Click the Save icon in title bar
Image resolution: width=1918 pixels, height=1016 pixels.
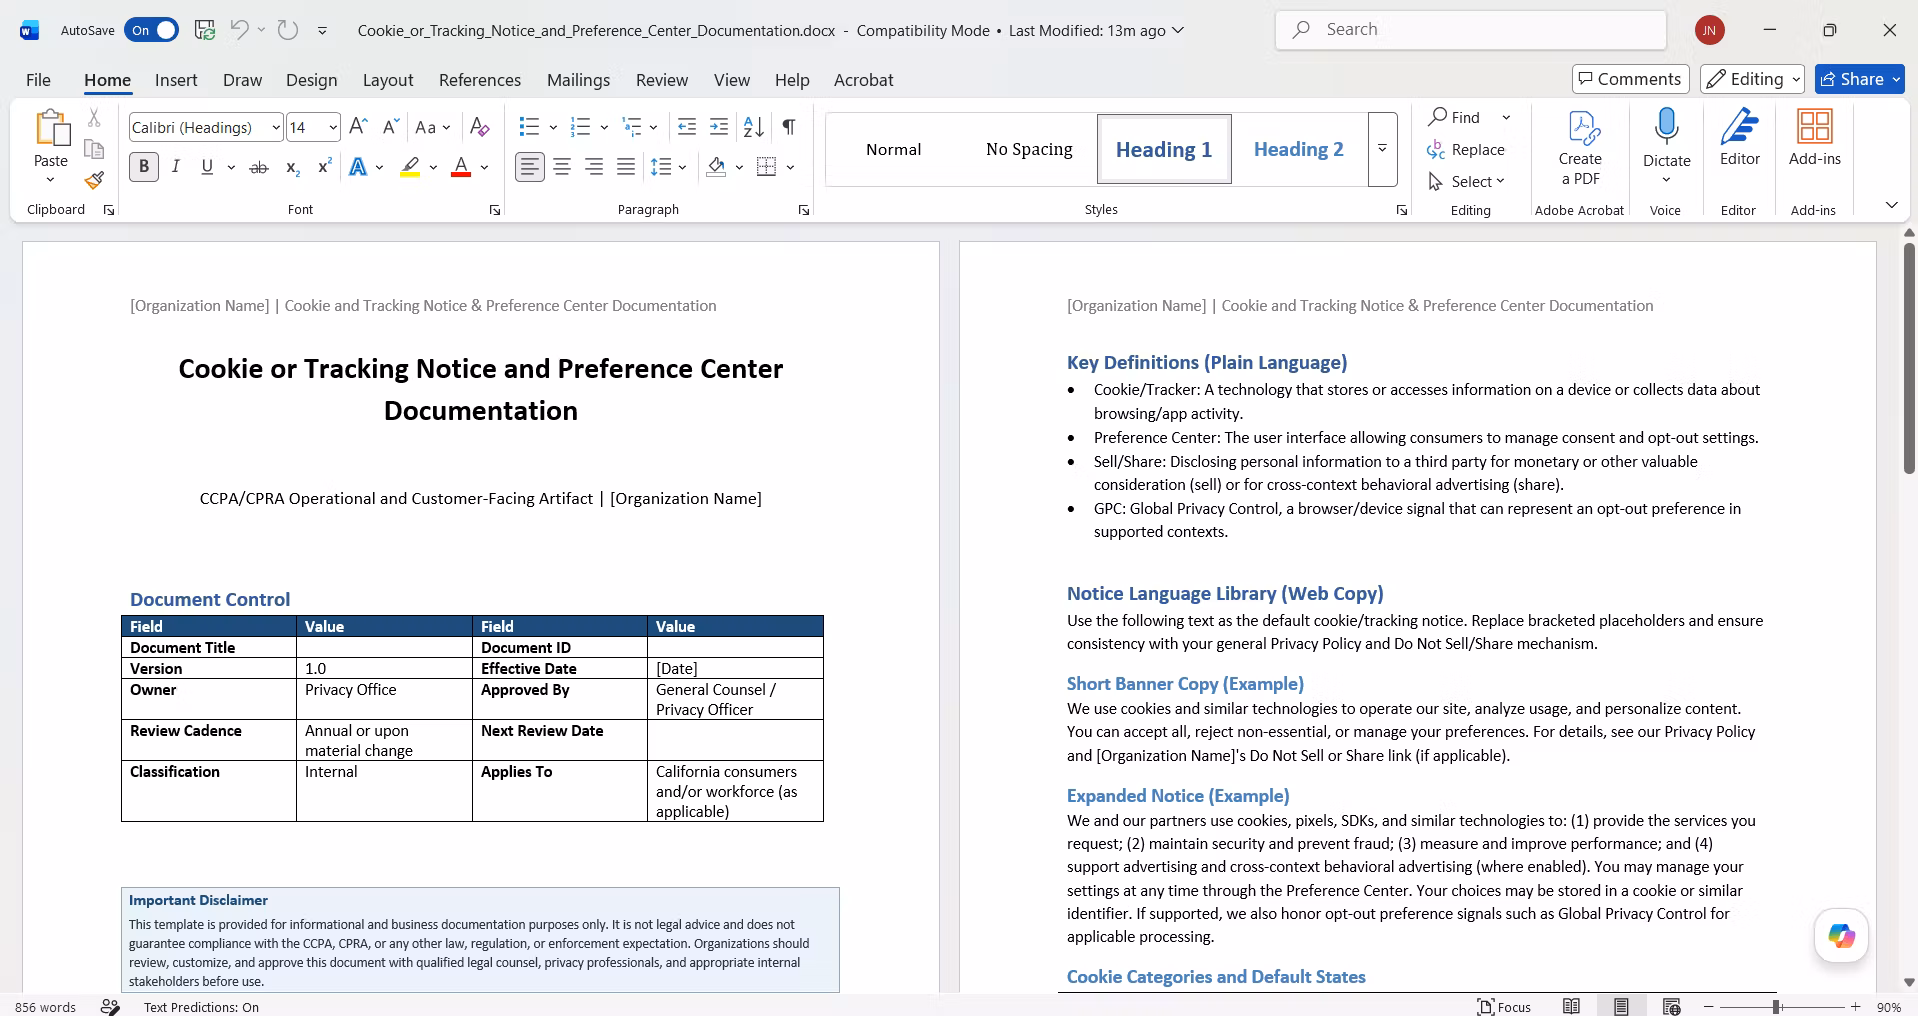click(x=205, y=30)
